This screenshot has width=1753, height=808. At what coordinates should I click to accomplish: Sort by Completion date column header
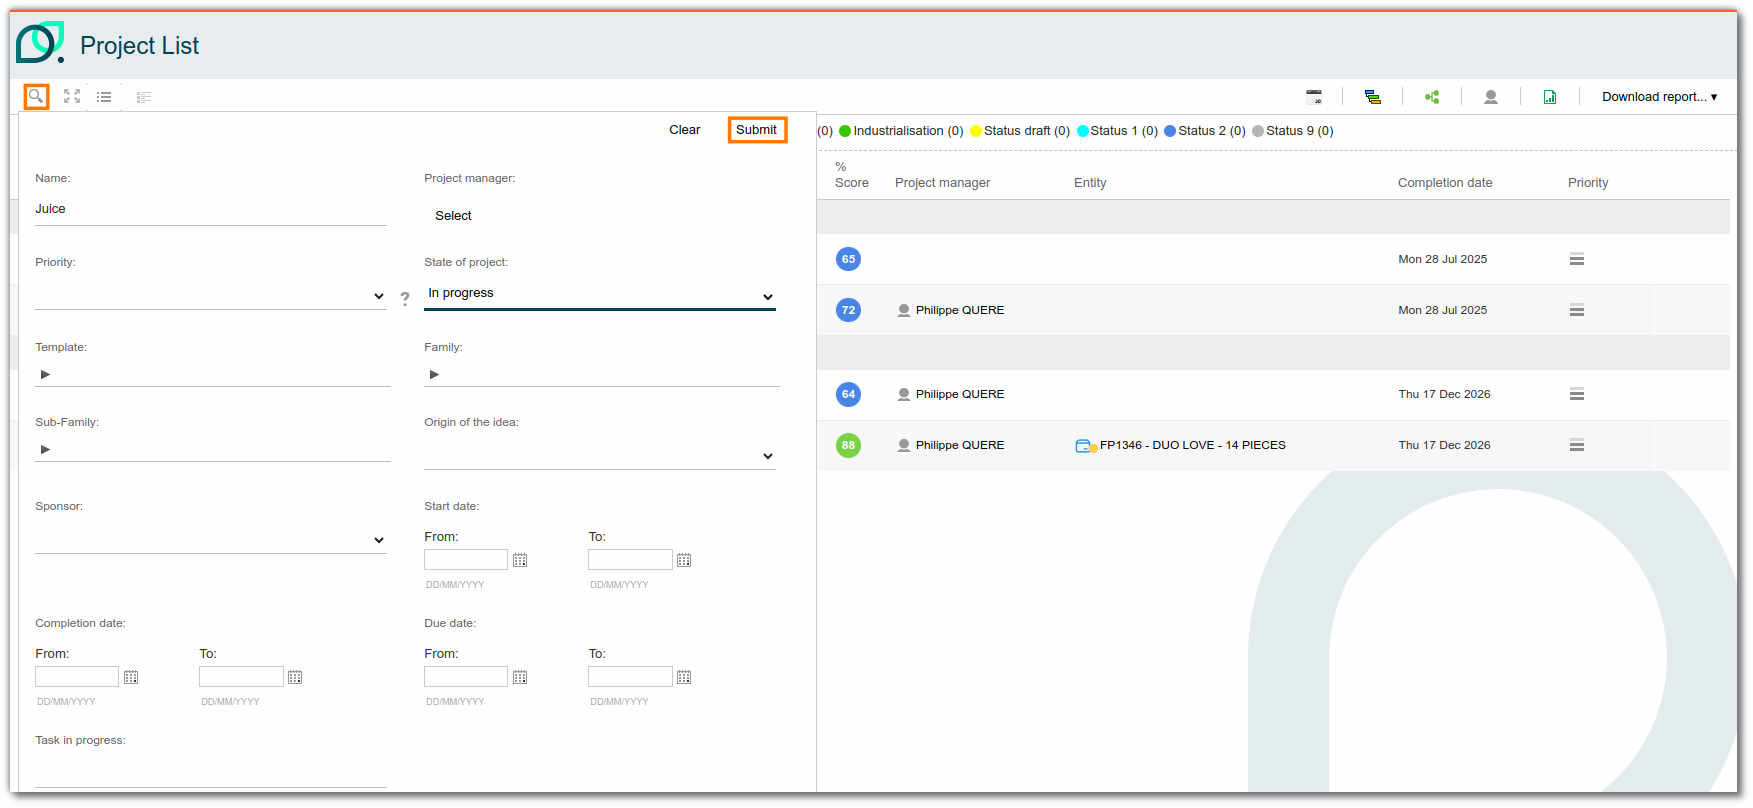(1444, 183)
